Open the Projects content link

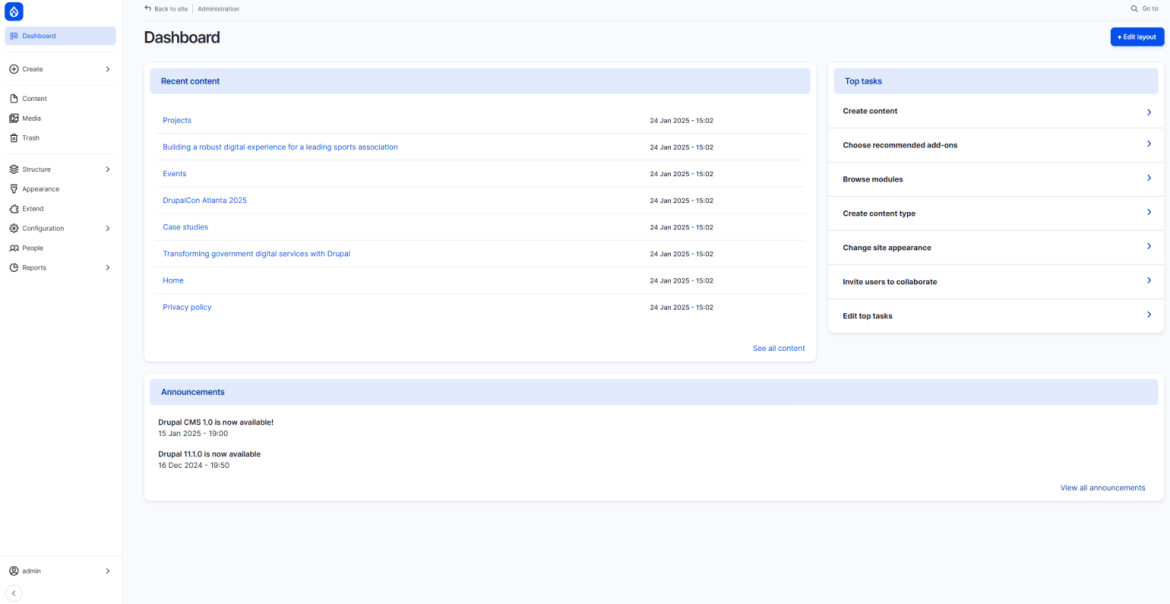coord(177,120)
